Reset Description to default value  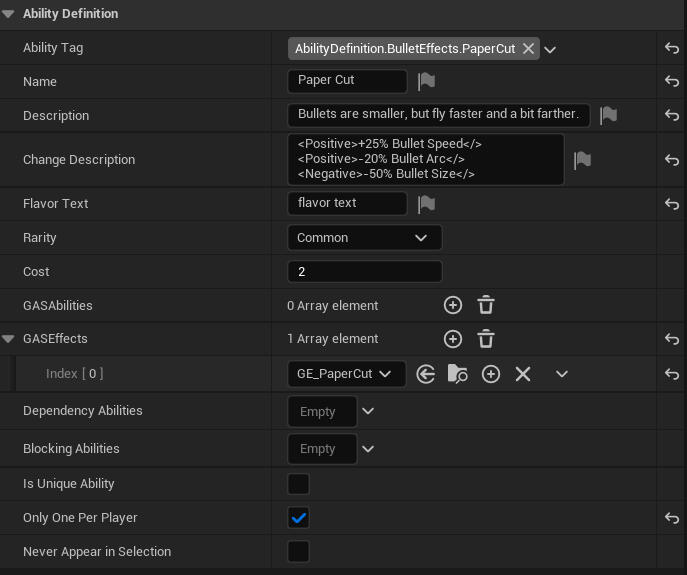pos(672,115)
